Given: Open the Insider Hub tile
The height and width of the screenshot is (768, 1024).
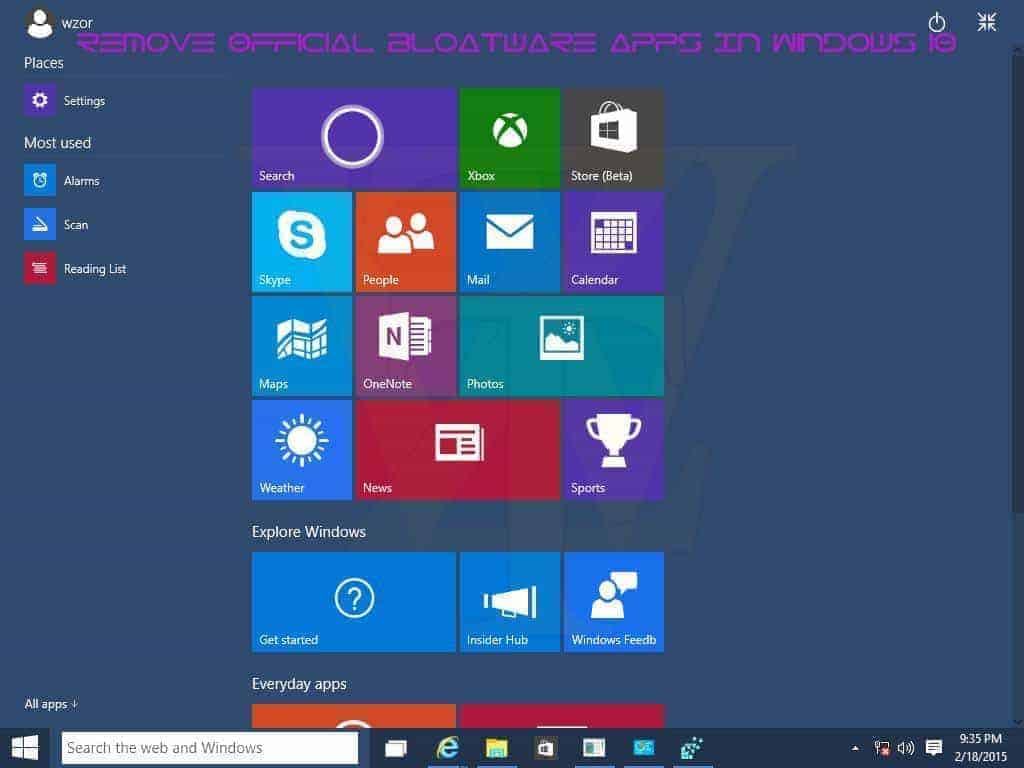Looking at the screenshot, I should pyautogui.click(x=510, y=602).
